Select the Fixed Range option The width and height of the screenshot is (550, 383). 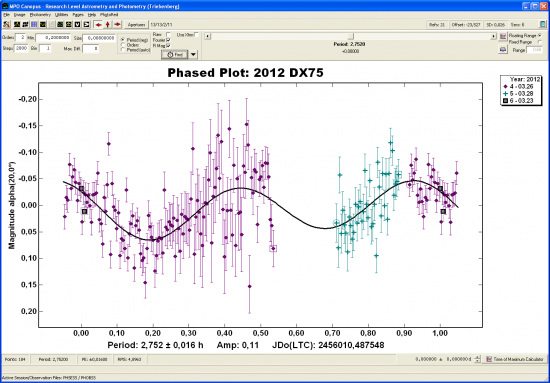540,42
